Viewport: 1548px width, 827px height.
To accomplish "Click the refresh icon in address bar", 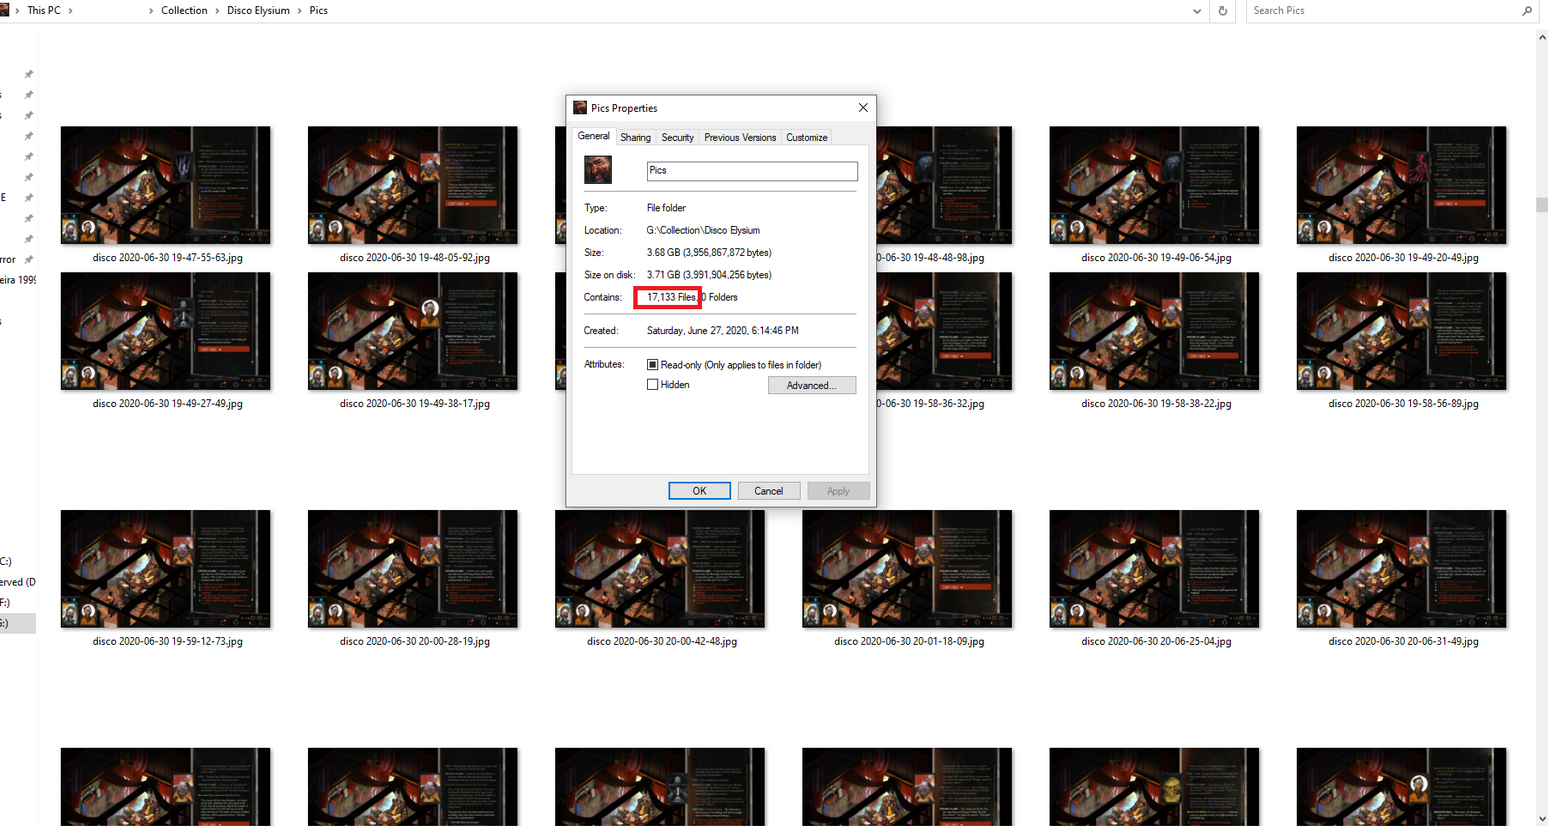I will pyautogui.click(x=1222, y=11).
